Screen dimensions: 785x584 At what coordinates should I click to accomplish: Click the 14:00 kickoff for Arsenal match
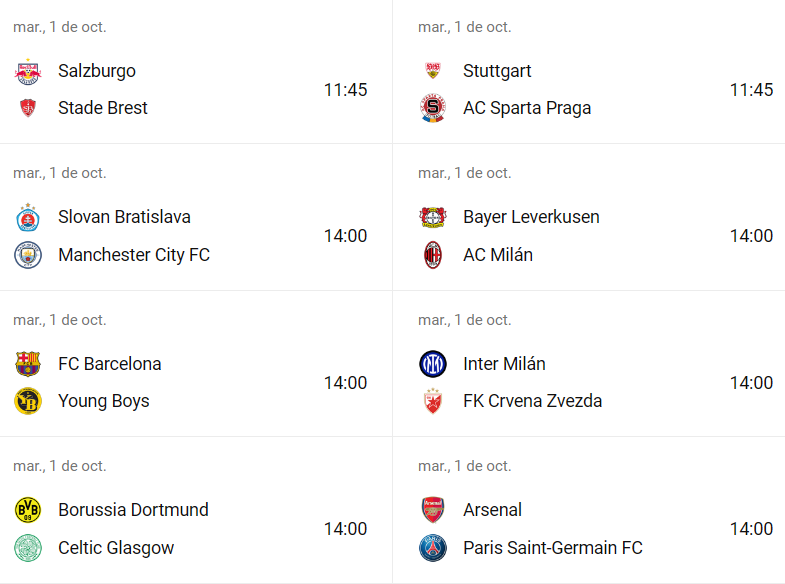coord(751,529)
